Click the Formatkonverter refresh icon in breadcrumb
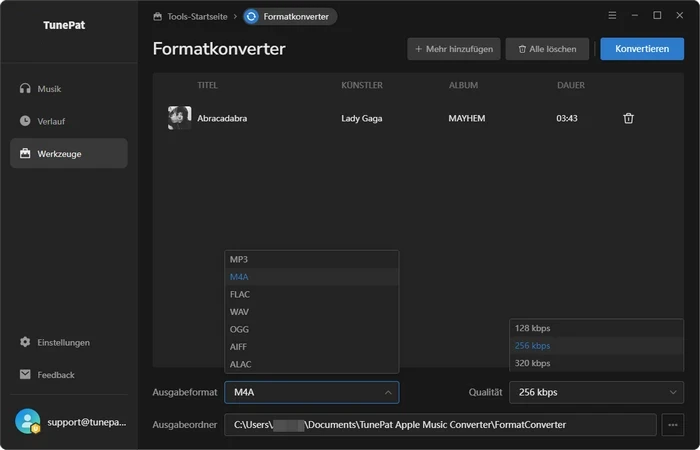Screen dimensions: 700x450 [251, 17]
